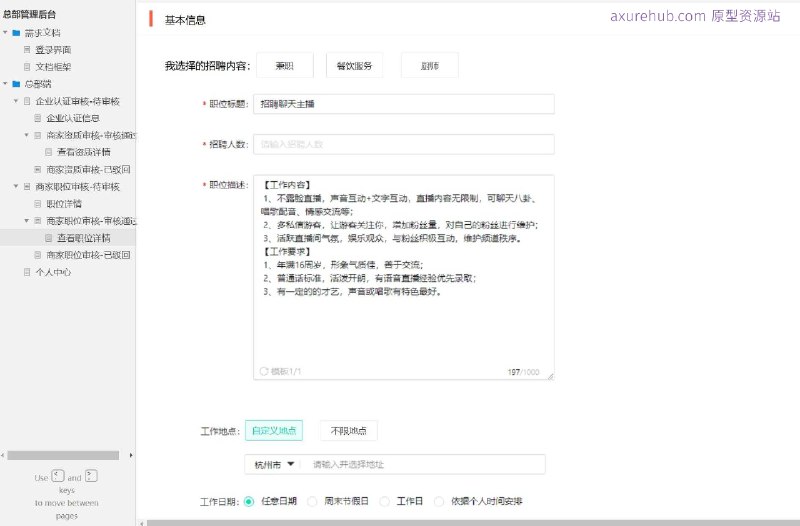The width and height of the screenshot is (800, 526).
Task: Click the 模板1/1 refresh icon
Action: pyautogui.click(x=264, y=371)
